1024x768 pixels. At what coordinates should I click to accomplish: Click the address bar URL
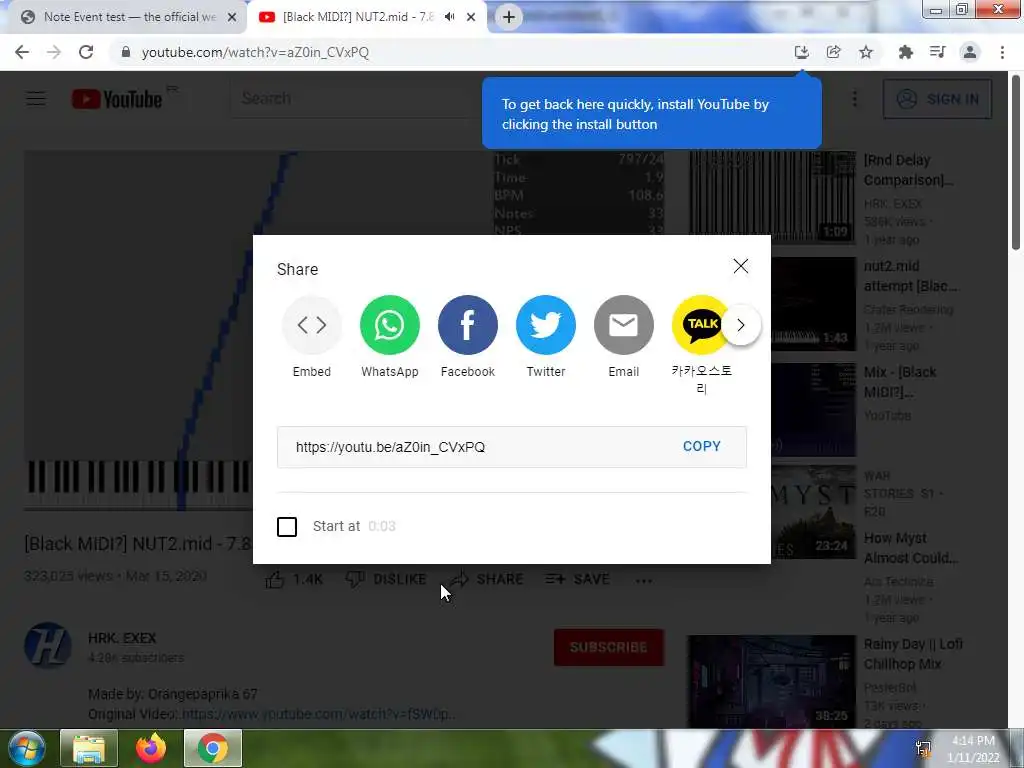[x=255, y=52]
